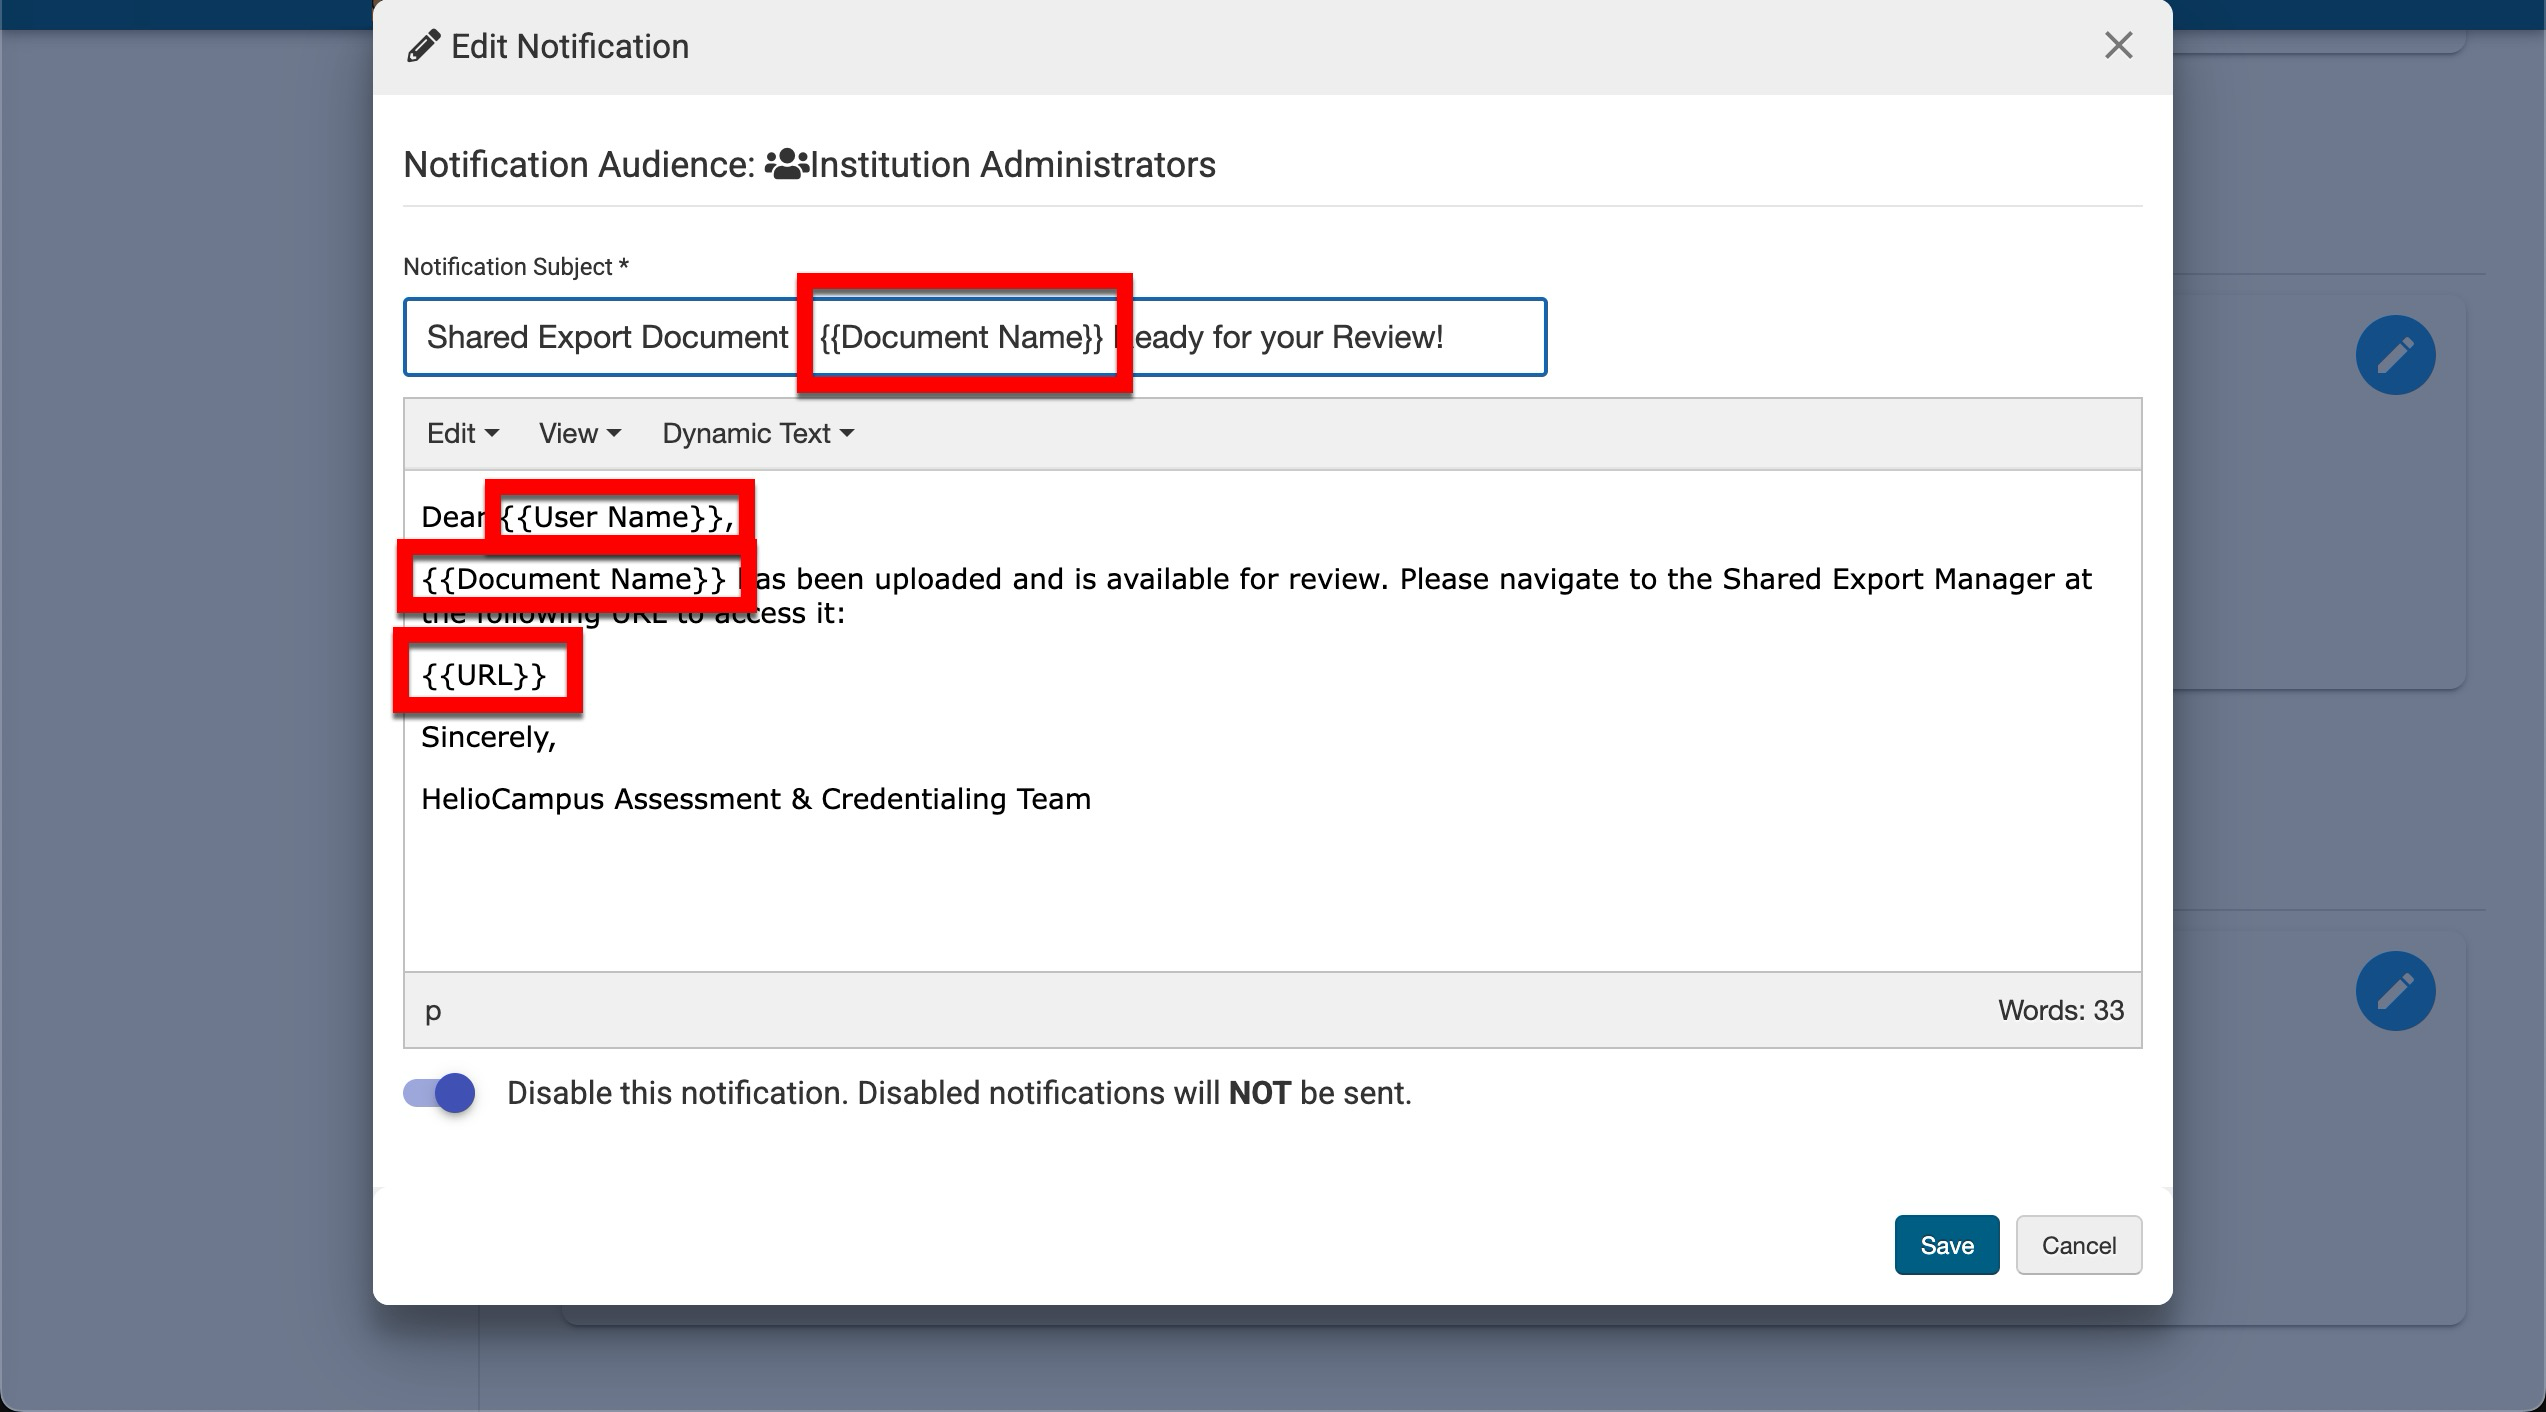Screen dimensions: 2546x1412
Task: Expand the Dynamic Text dropdown
Action: point(757,433)
